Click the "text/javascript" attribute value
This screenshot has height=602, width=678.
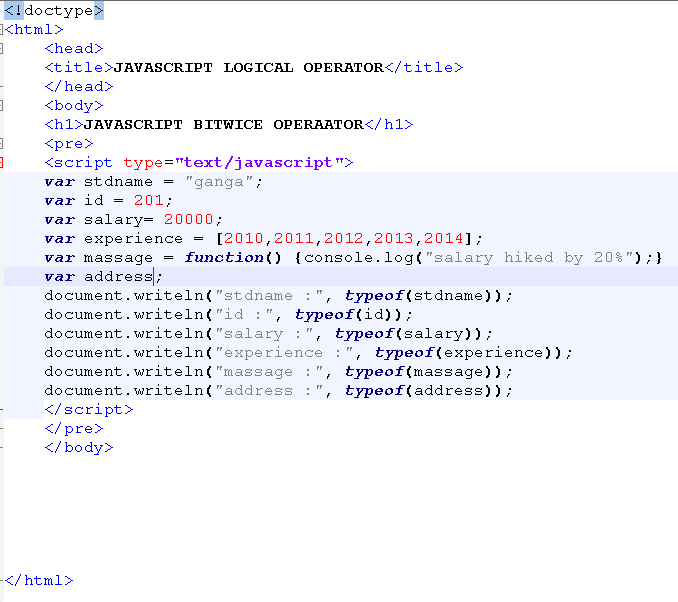(x=259, y=162)
